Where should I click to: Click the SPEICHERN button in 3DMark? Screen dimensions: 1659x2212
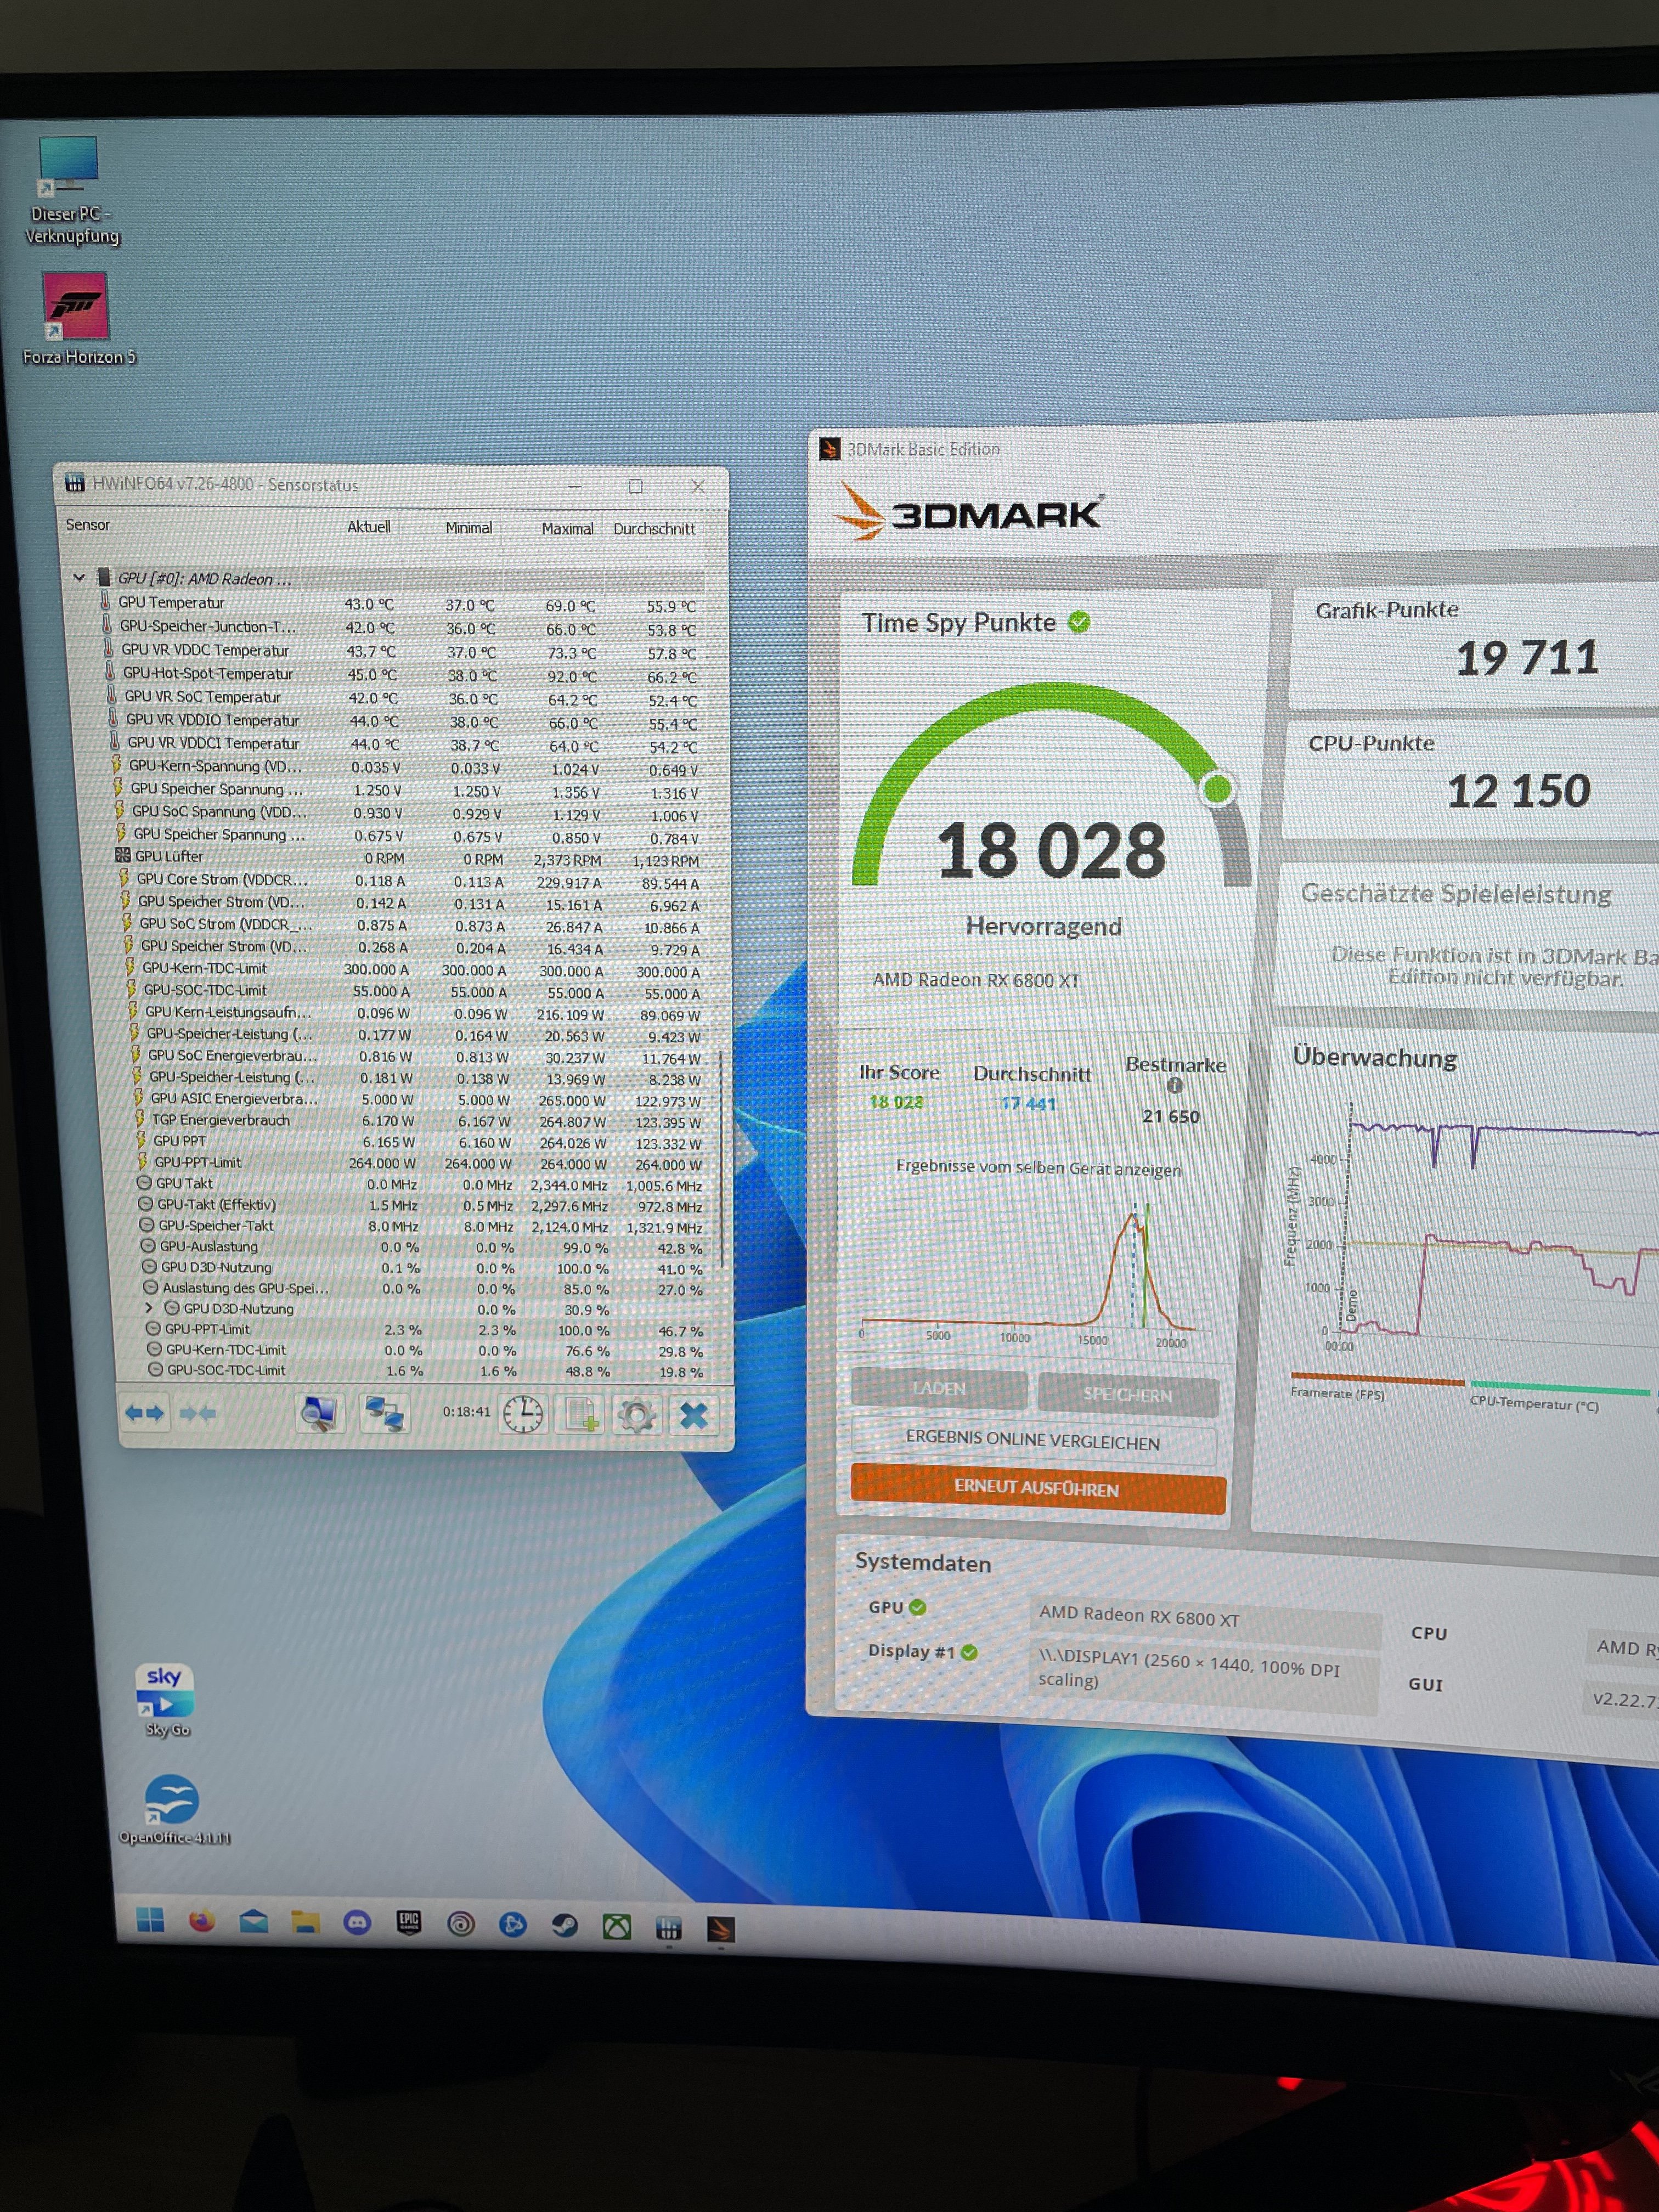[x=1128, y=1394]
